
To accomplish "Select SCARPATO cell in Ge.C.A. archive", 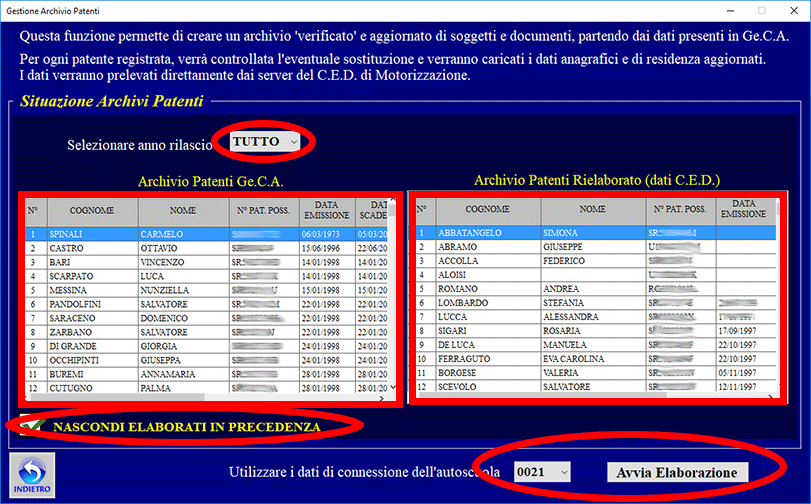I will pos(92,276).
